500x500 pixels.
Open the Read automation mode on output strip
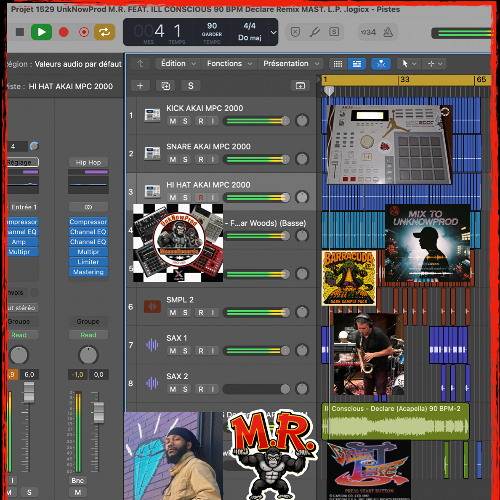tap(88, 335)
